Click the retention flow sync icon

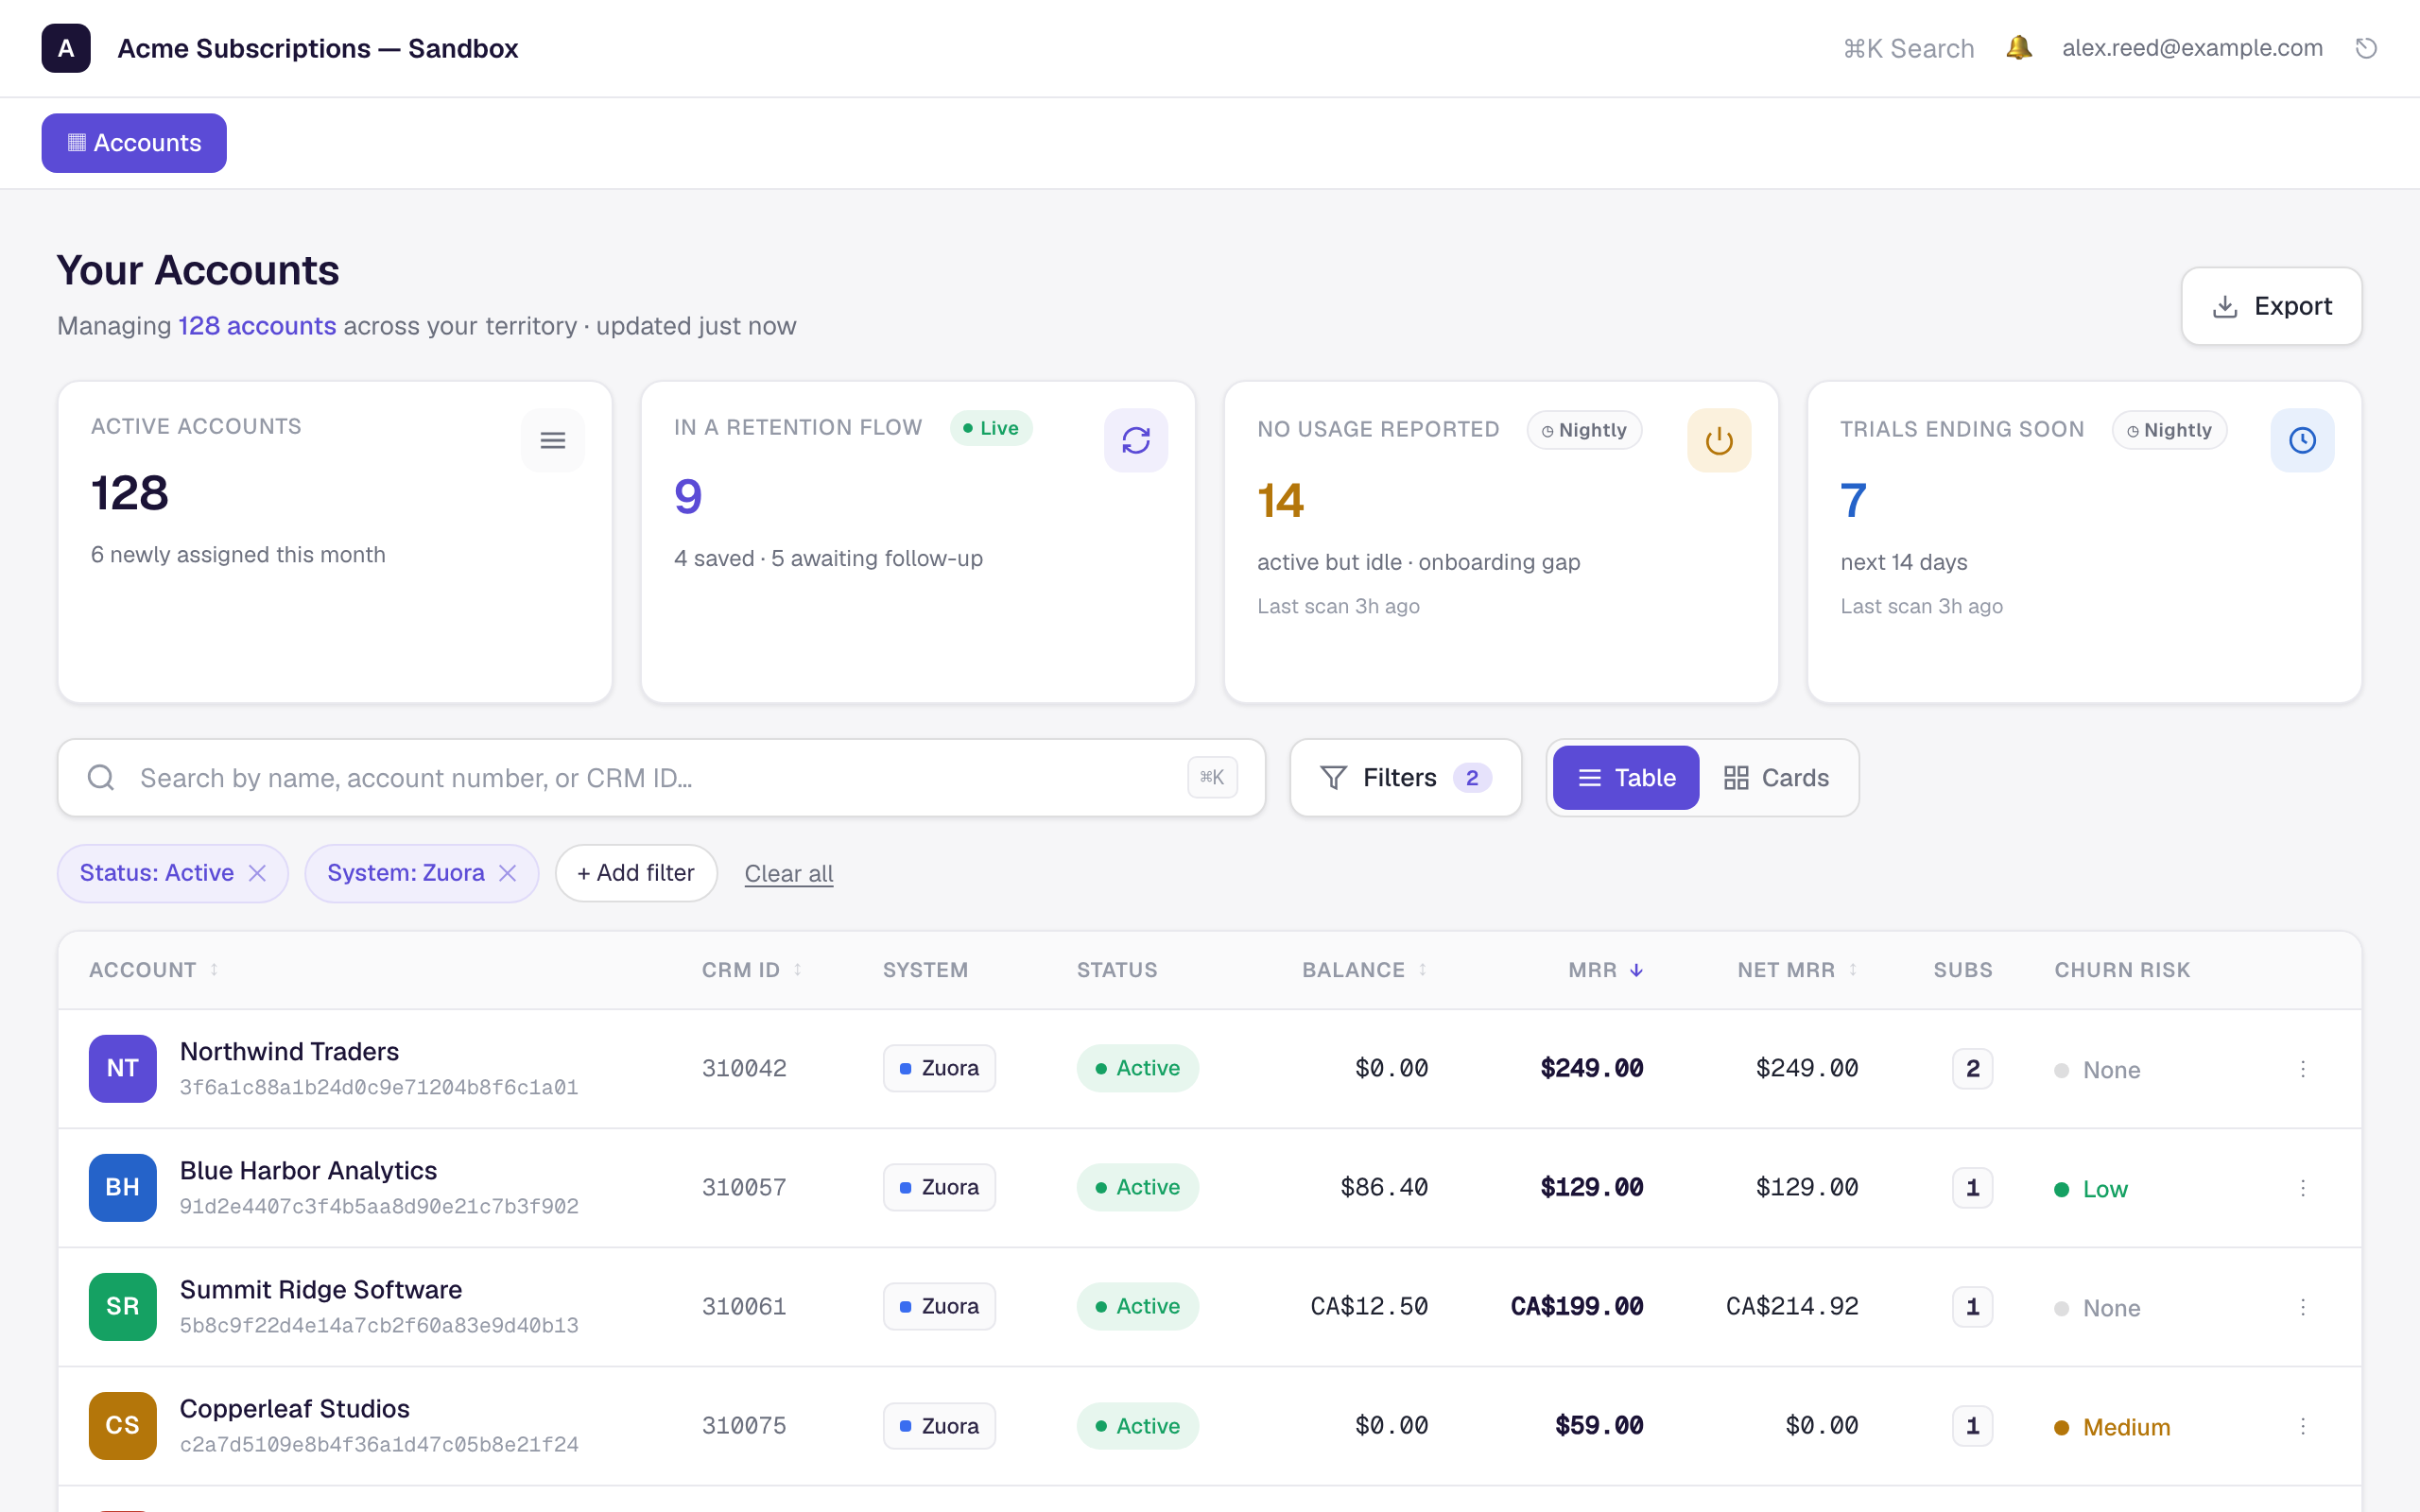pyautogui.click(x=1136, y=440)
